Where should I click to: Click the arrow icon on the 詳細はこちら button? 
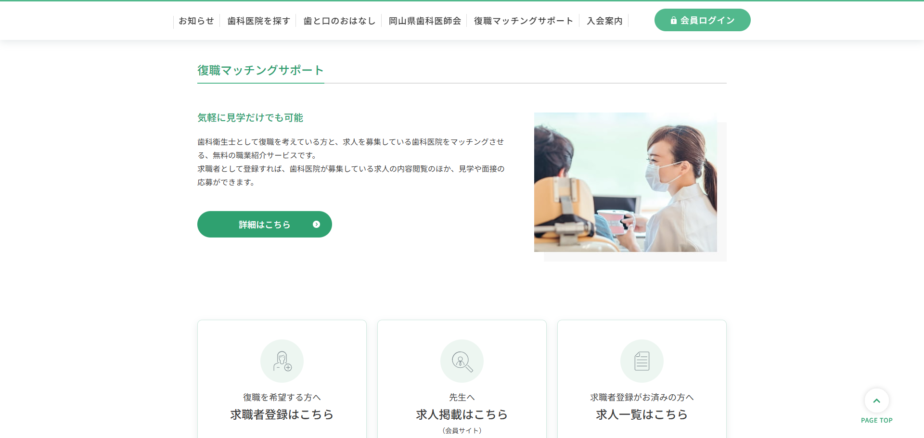pos(316,225)
